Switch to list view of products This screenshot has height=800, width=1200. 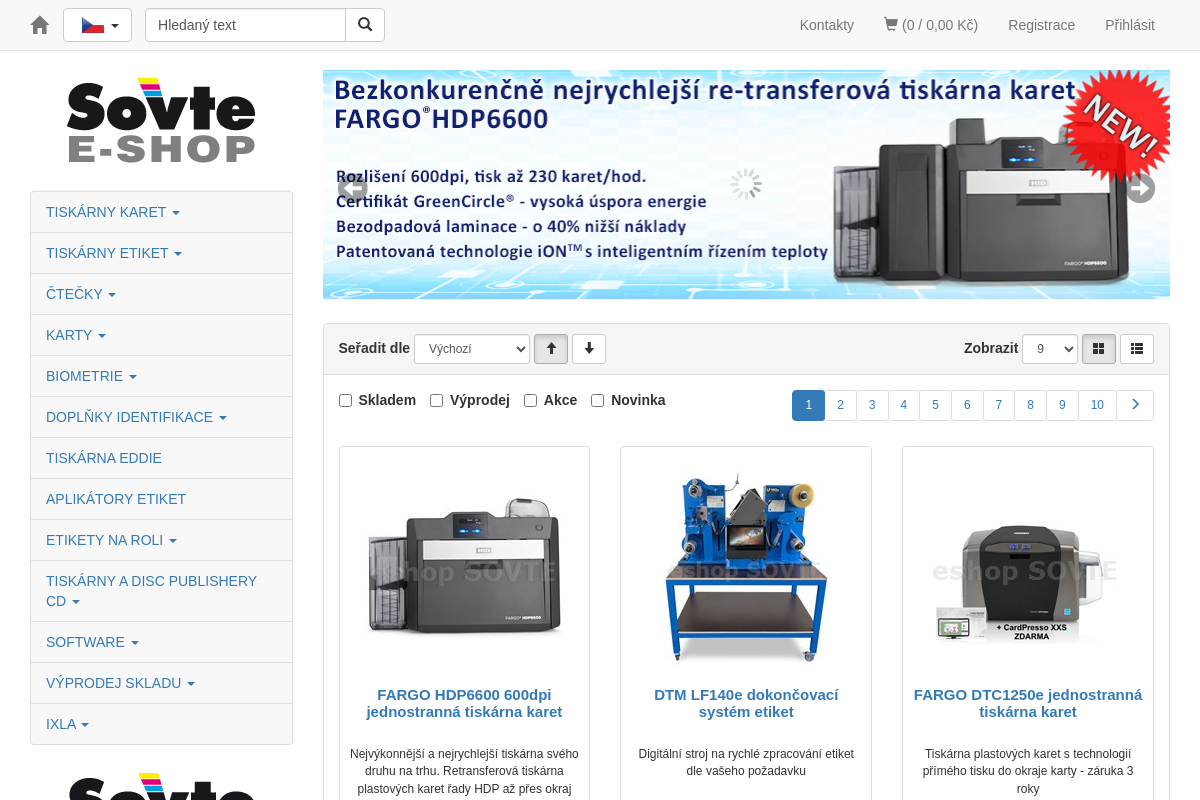click(1136, 348)
